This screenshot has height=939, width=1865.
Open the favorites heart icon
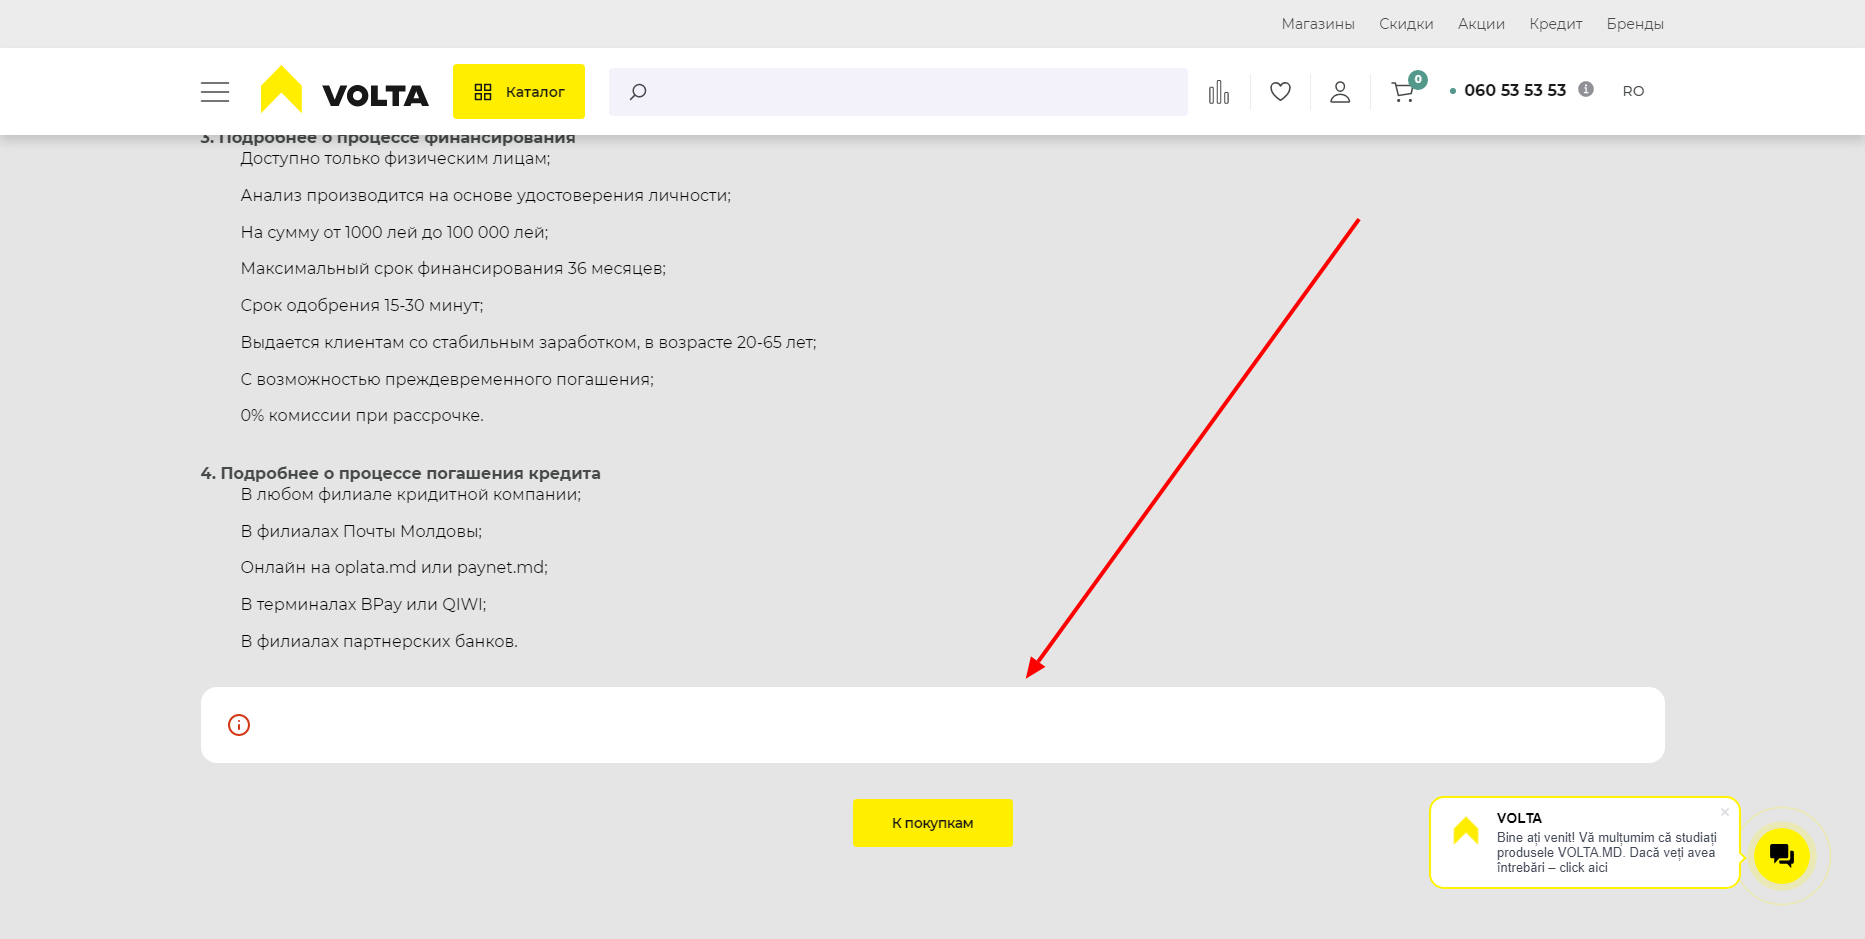click(x=1280, y=92)
